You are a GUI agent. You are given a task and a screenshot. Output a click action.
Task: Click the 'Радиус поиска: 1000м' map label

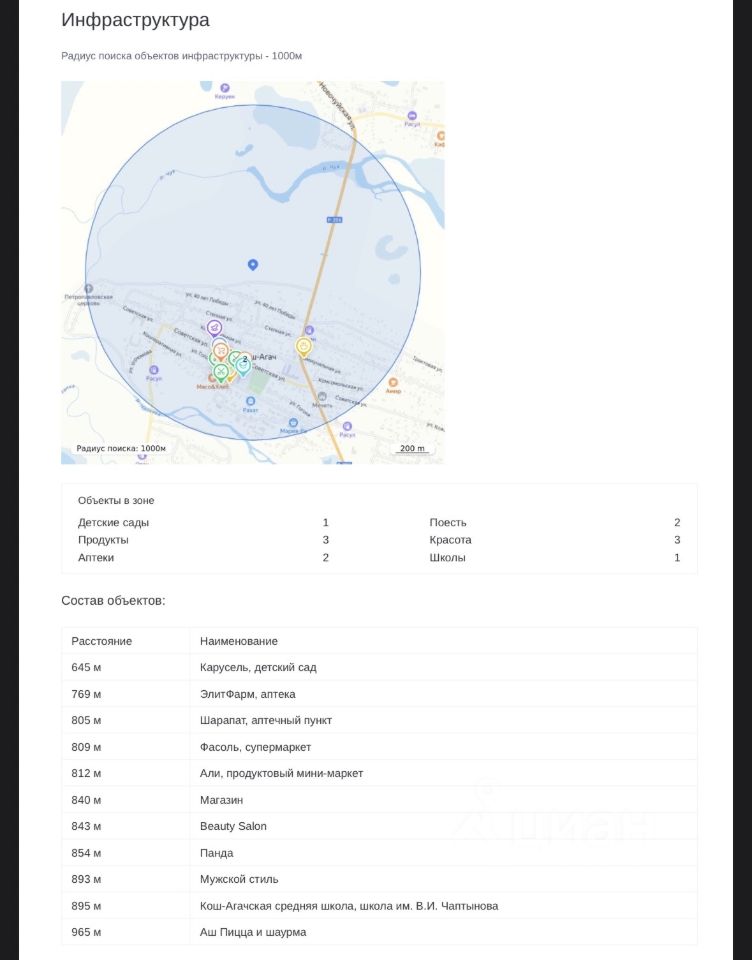121,448
